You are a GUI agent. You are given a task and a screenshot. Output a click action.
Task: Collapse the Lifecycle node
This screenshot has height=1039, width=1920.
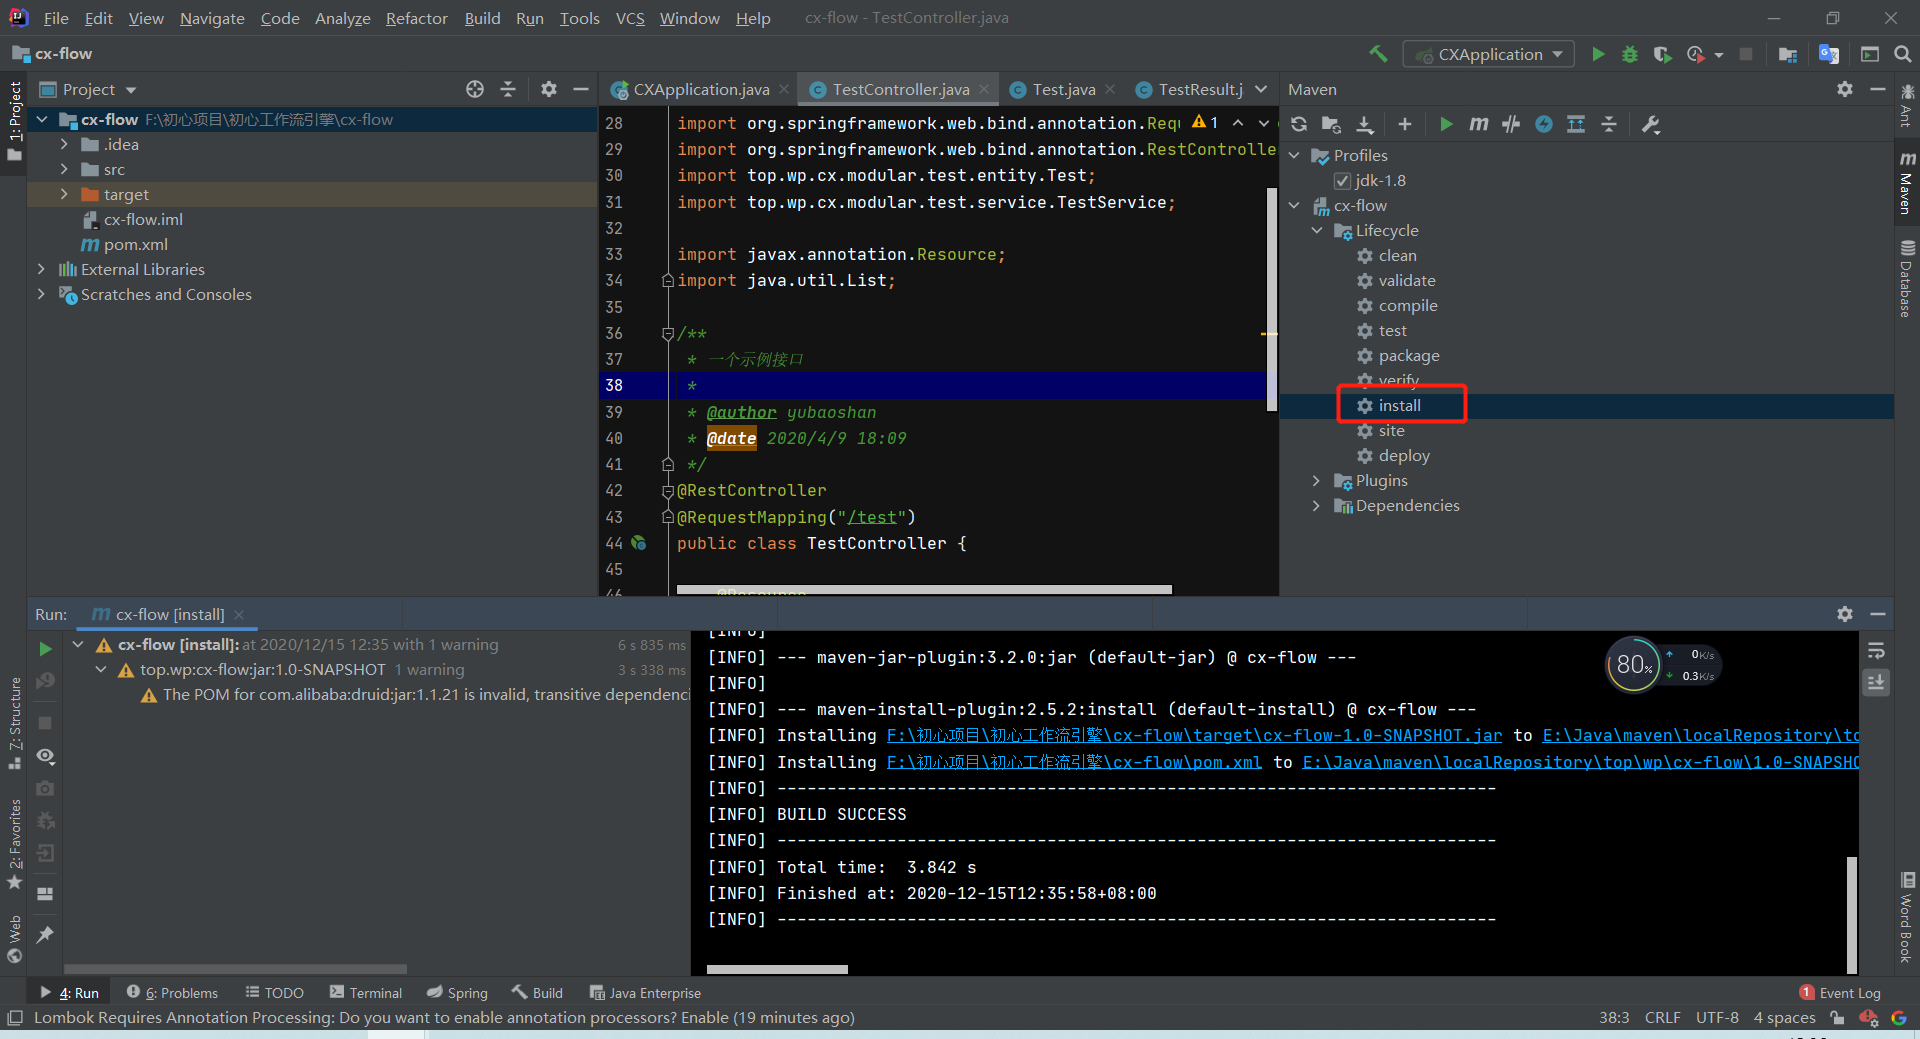click(1318, 230)
